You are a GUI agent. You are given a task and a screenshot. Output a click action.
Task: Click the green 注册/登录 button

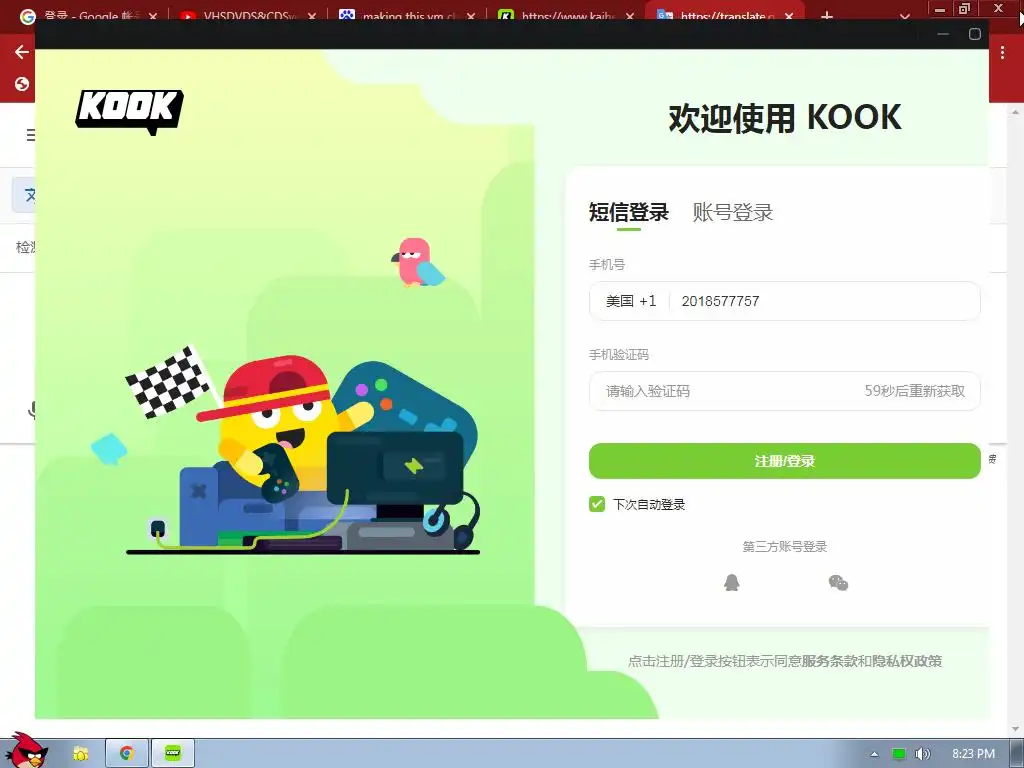pos(784,461)
